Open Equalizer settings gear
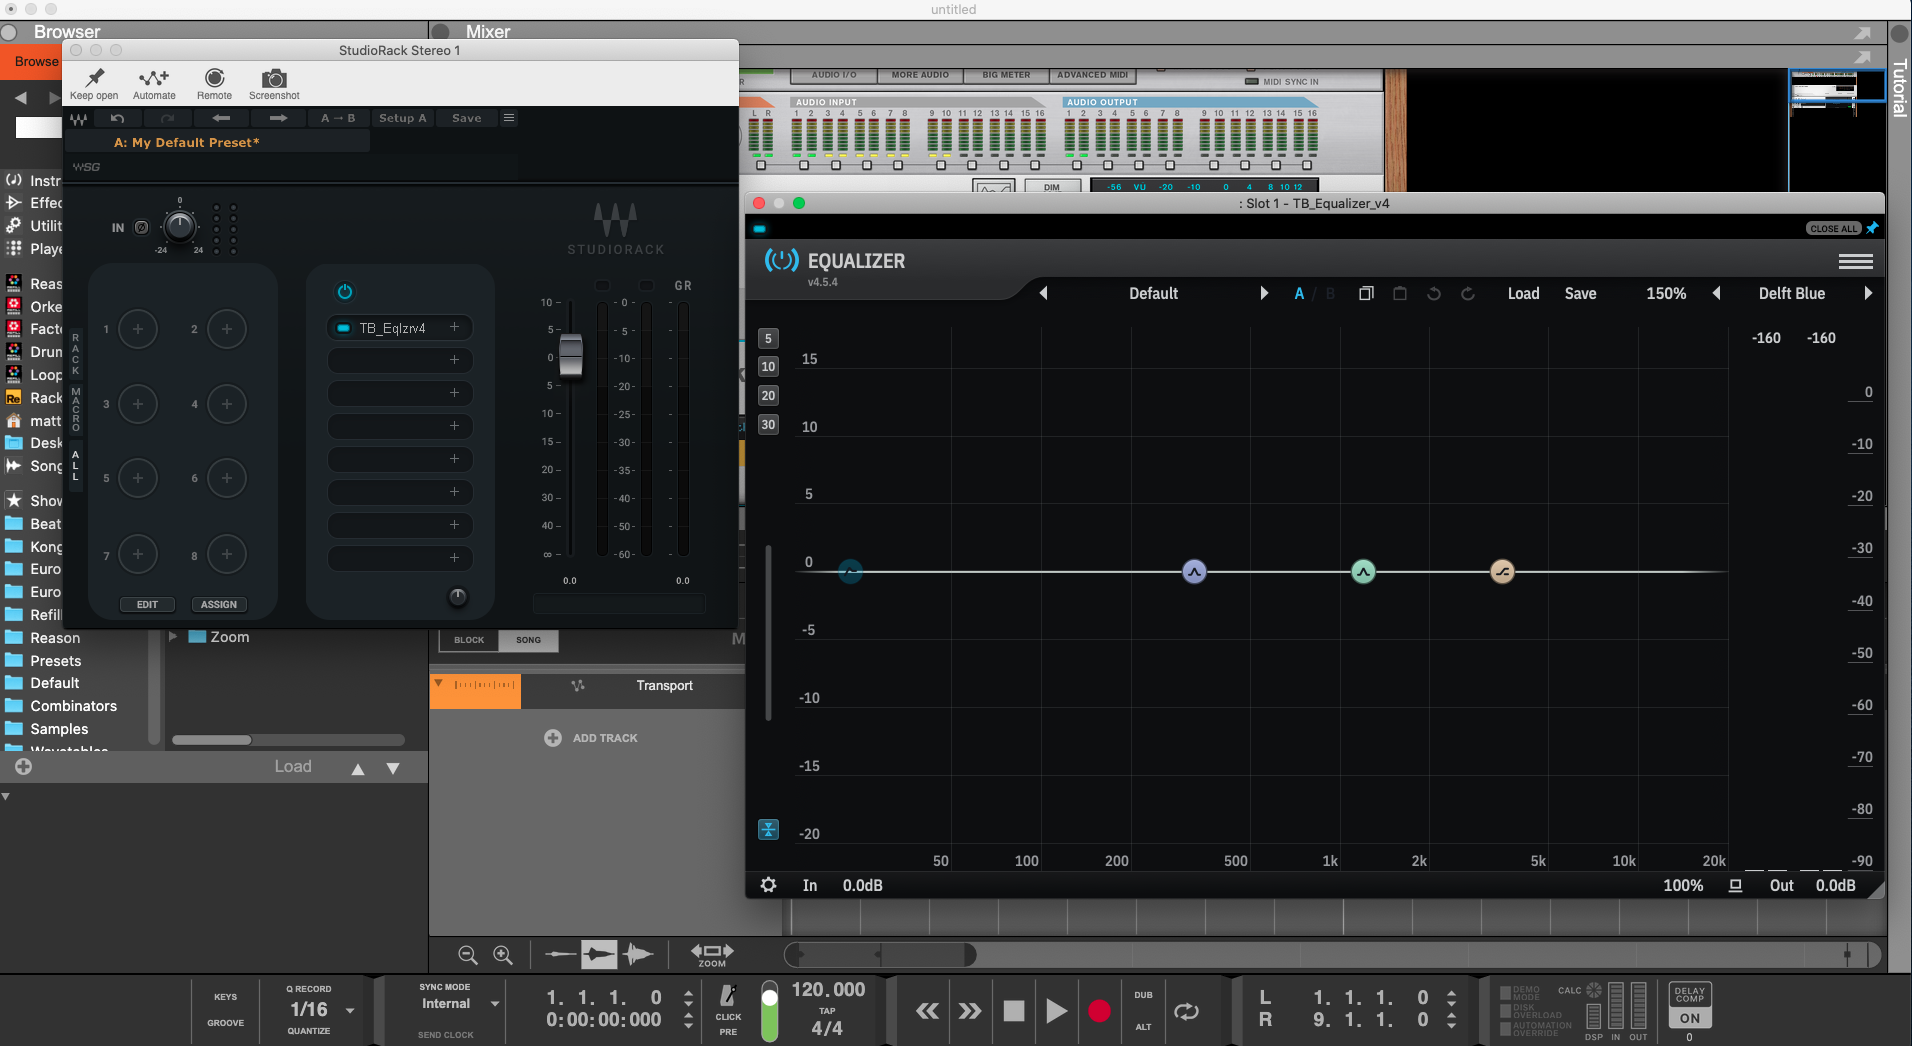The width and height of the screenshot is (1912, 1046). (x=768, y=885)
